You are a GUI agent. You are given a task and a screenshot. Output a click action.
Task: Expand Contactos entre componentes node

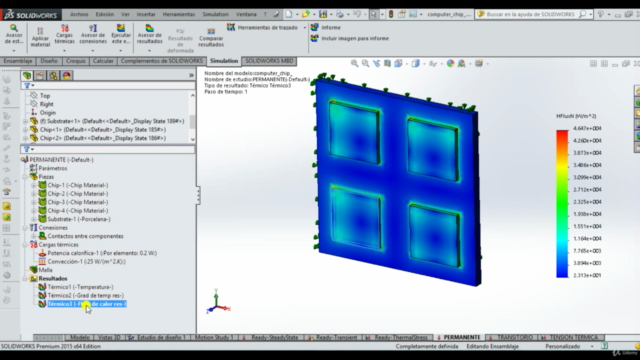pos(34,236)
